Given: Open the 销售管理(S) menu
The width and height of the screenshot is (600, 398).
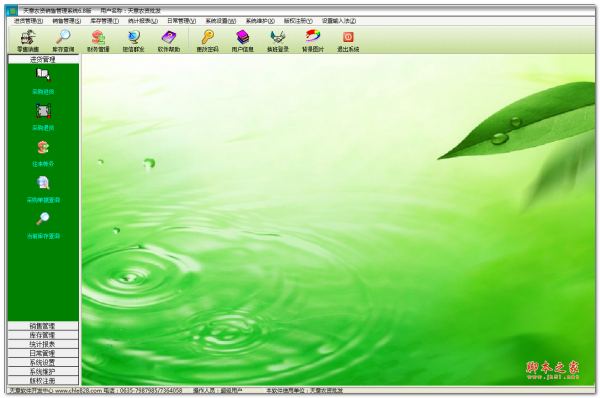Looking at the screenshot, I should [67, 21].
